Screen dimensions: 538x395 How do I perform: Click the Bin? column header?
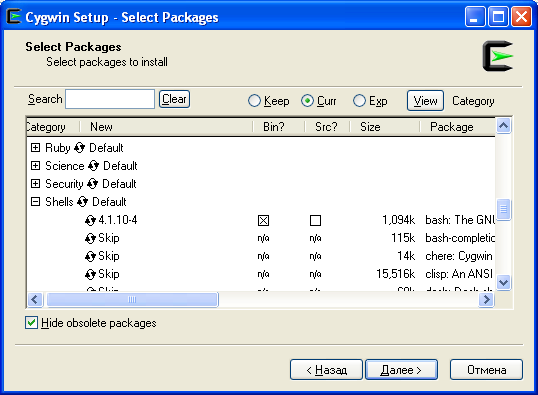[x=279, y=127]
